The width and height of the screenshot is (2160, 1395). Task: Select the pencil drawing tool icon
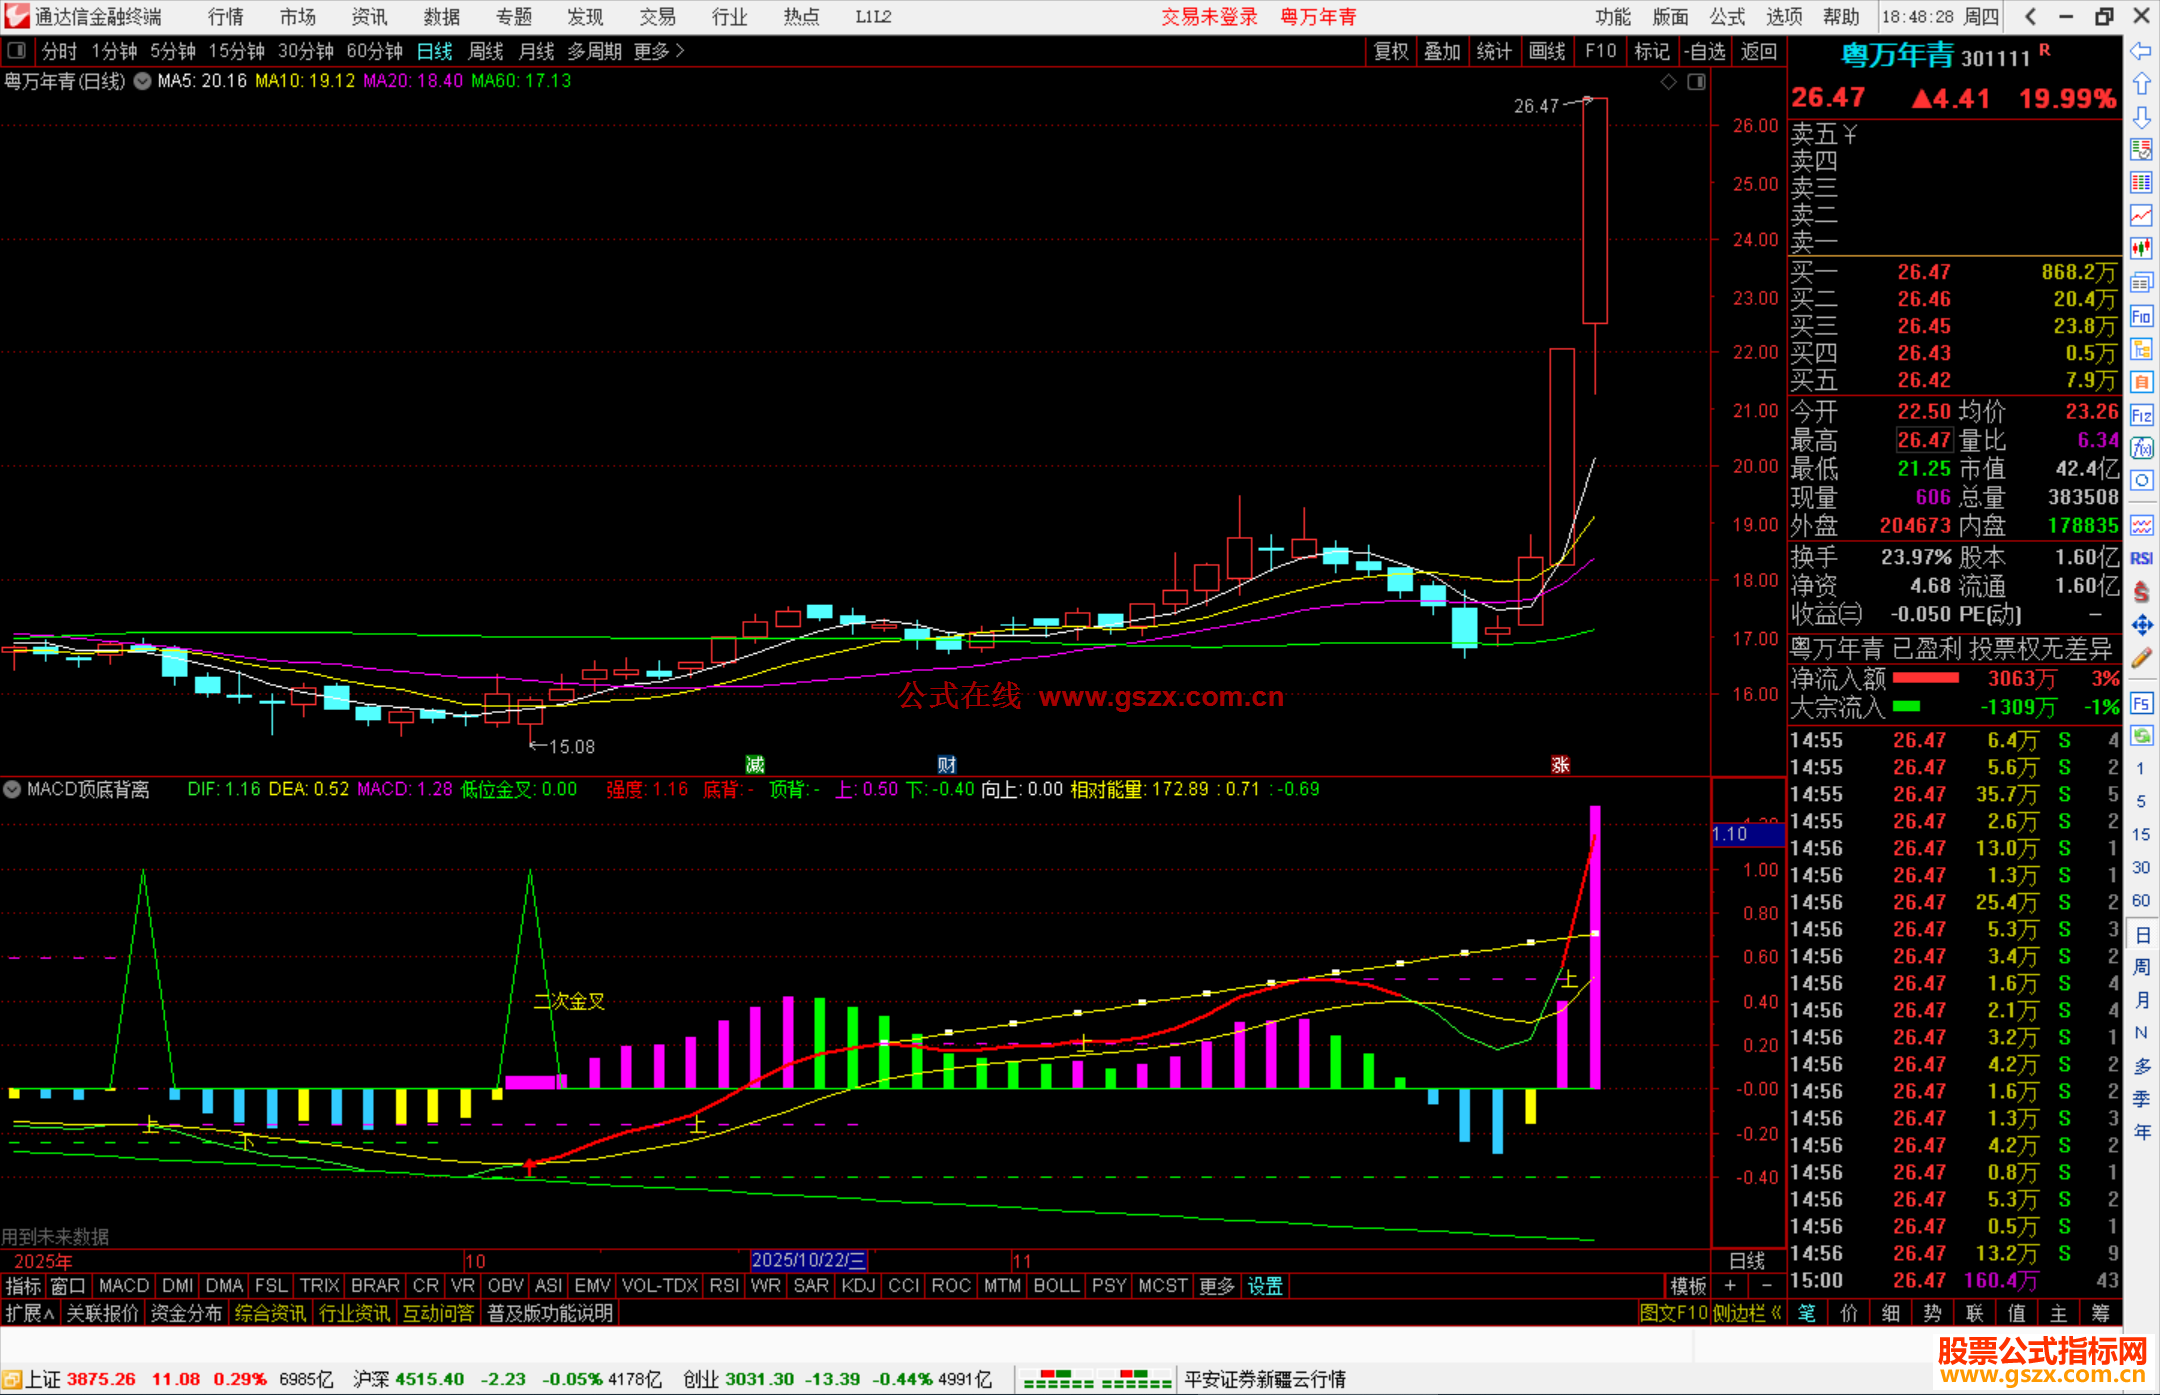pyautogui.click(x=2141, y=658)
